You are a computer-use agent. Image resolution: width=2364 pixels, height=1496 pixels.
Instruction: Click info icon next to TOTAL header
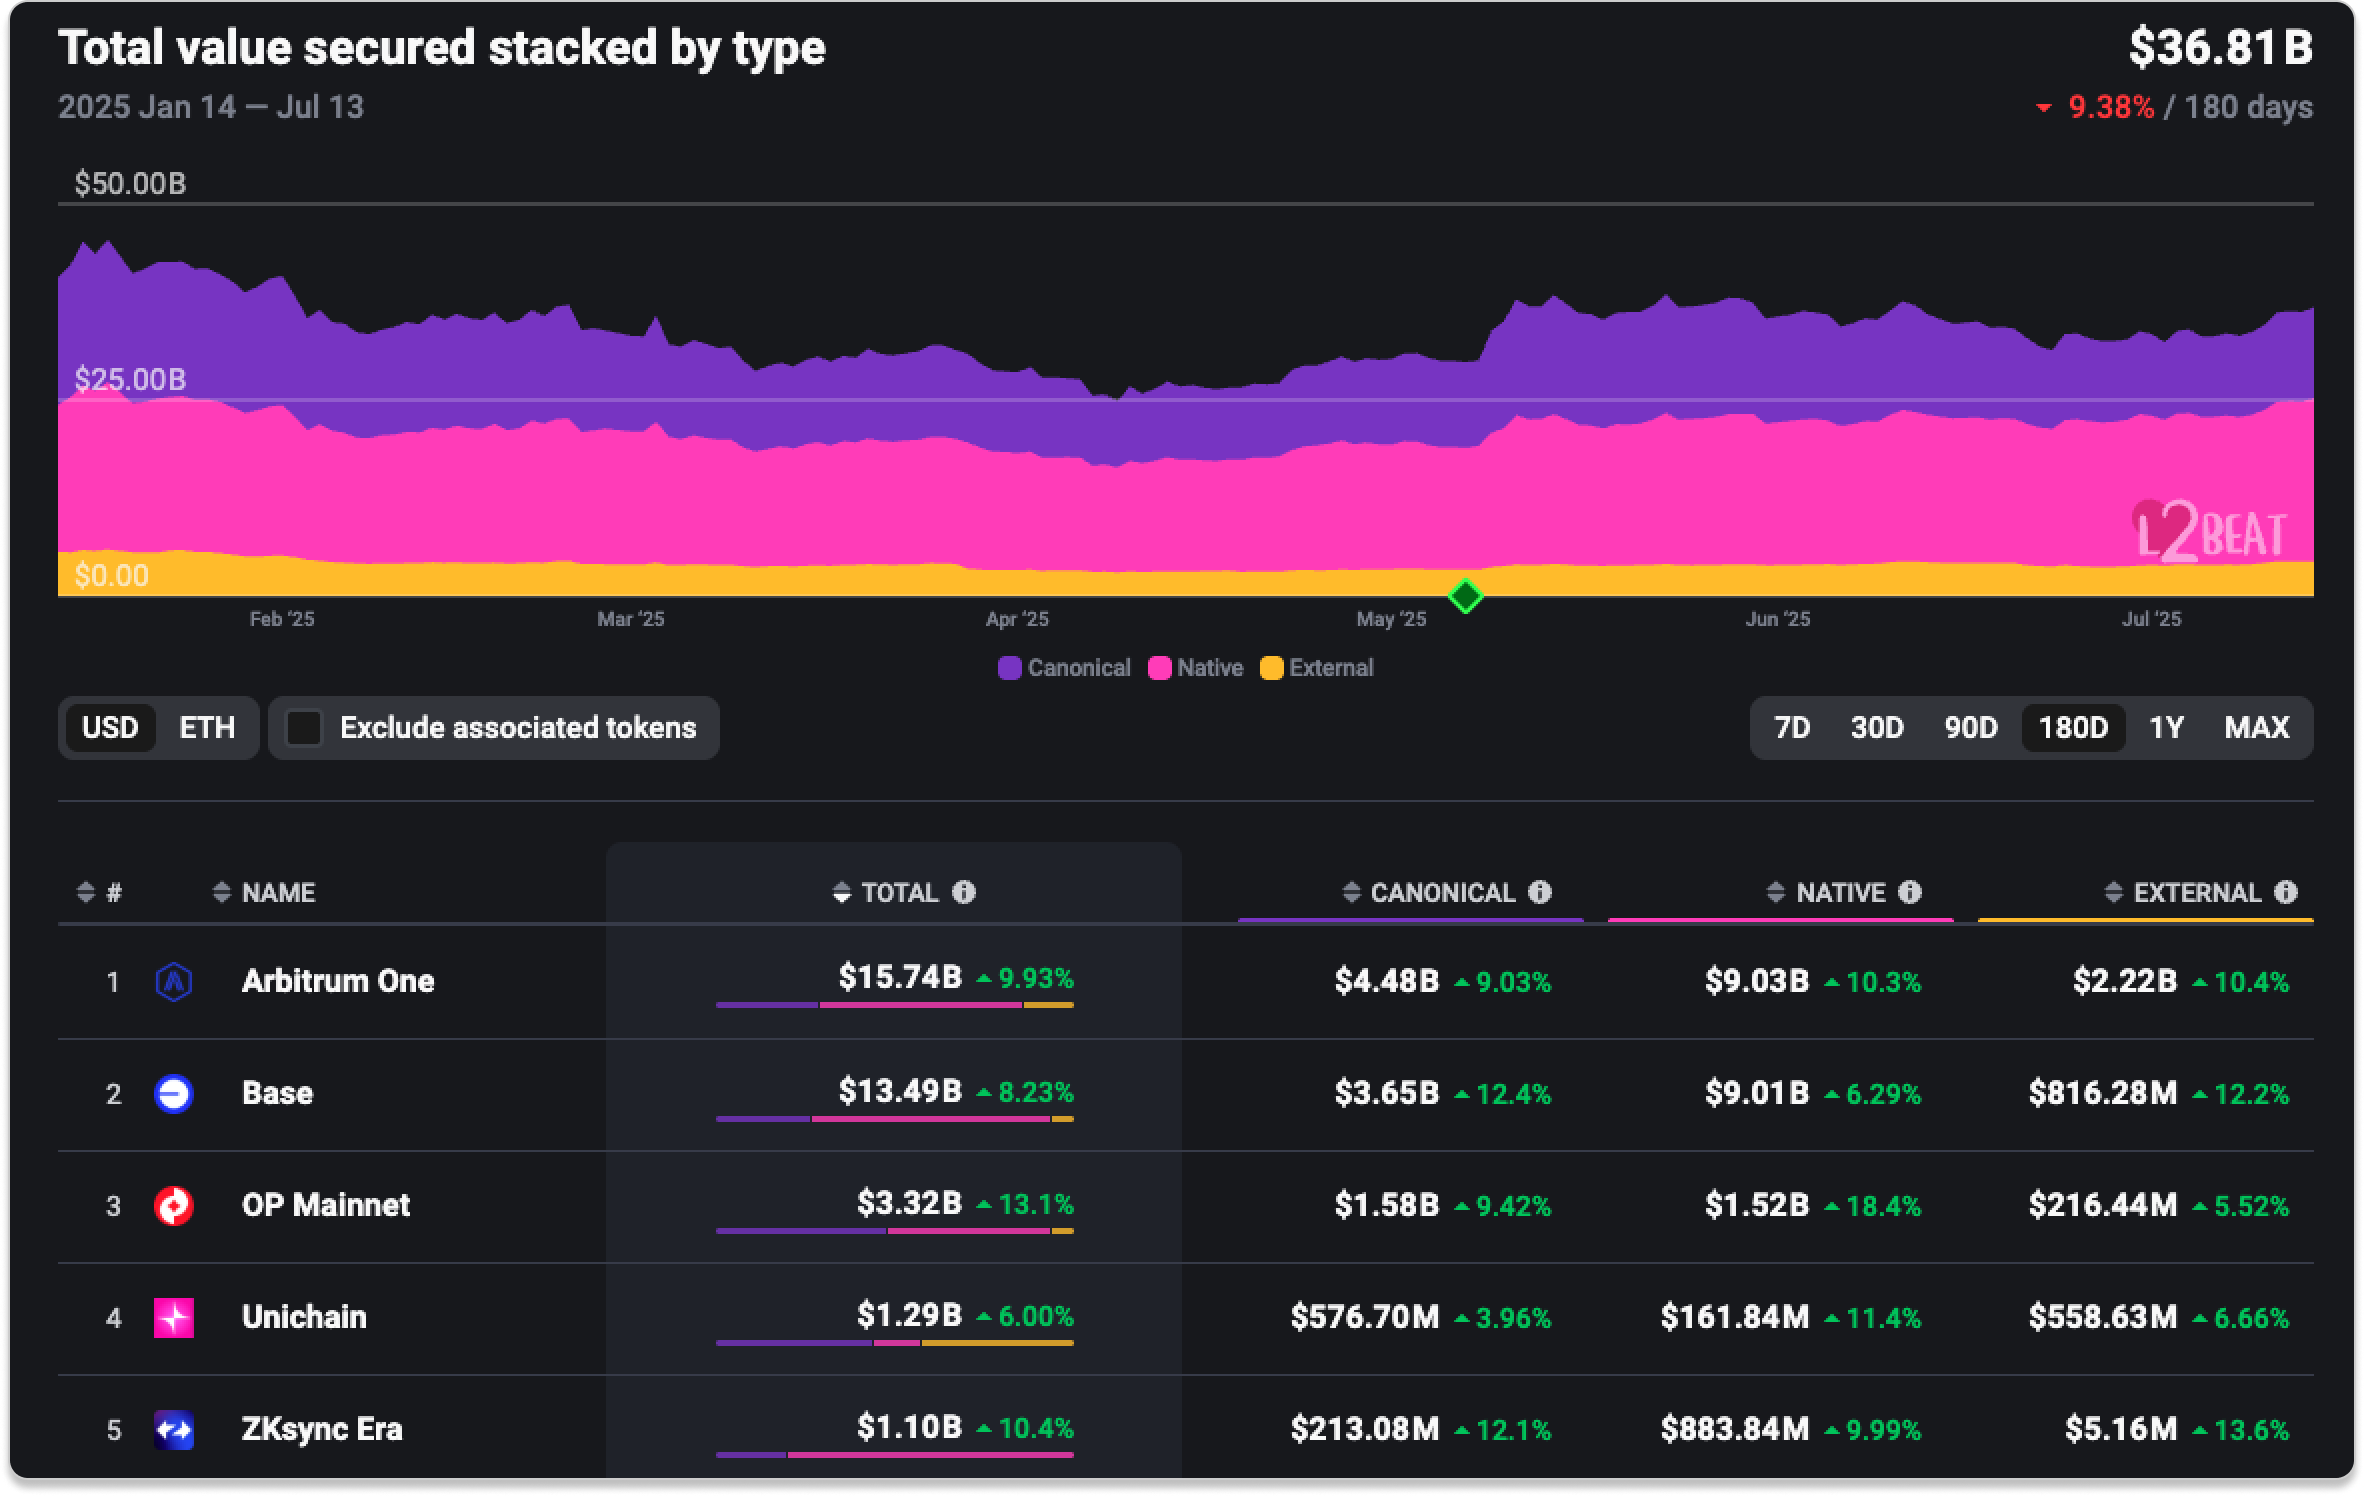click(964, 892)
